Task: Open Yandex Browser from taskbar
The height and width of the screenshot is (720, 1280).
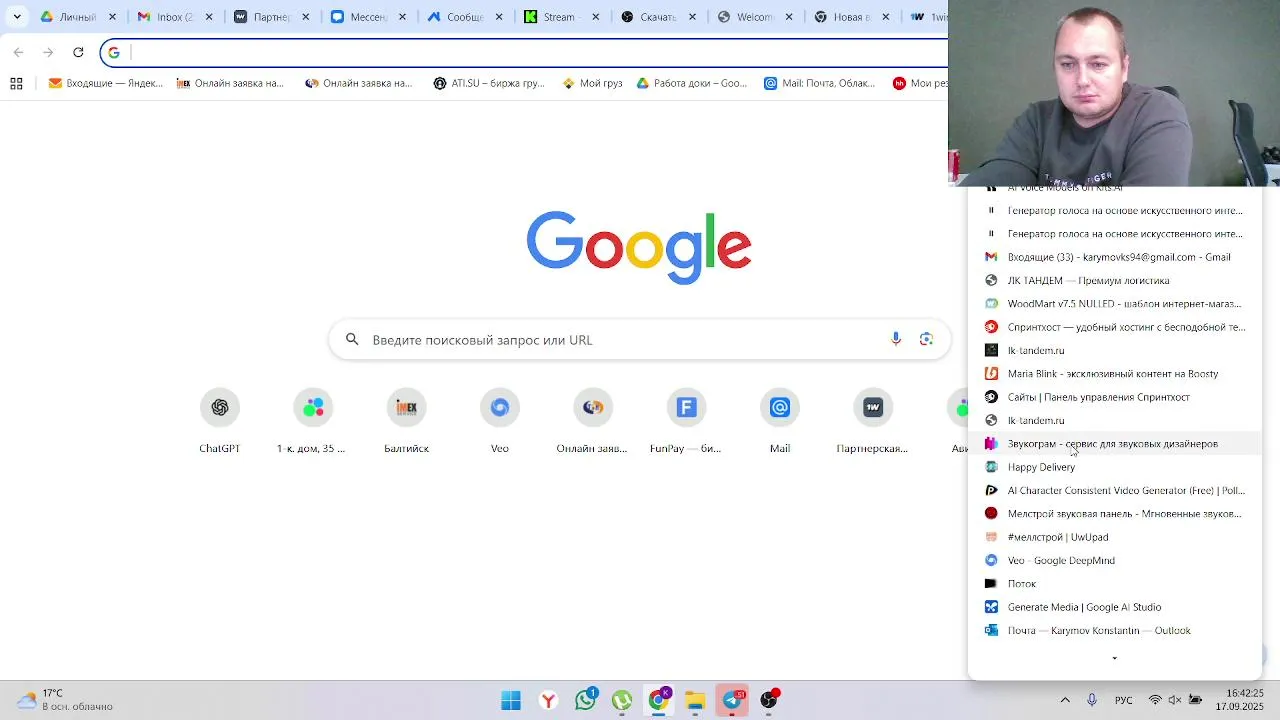Action: tap(548, 700)
